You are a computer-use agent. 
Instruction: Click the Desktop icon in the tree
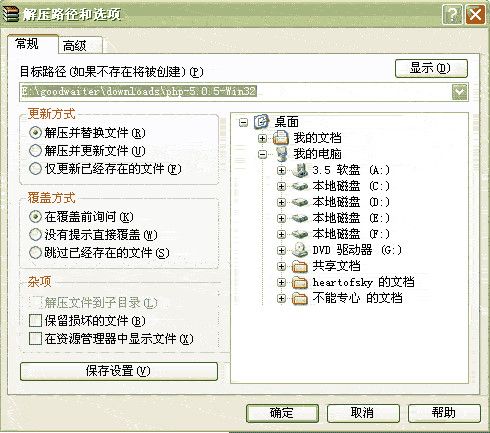pyautogui.click(x=262, y=122)
